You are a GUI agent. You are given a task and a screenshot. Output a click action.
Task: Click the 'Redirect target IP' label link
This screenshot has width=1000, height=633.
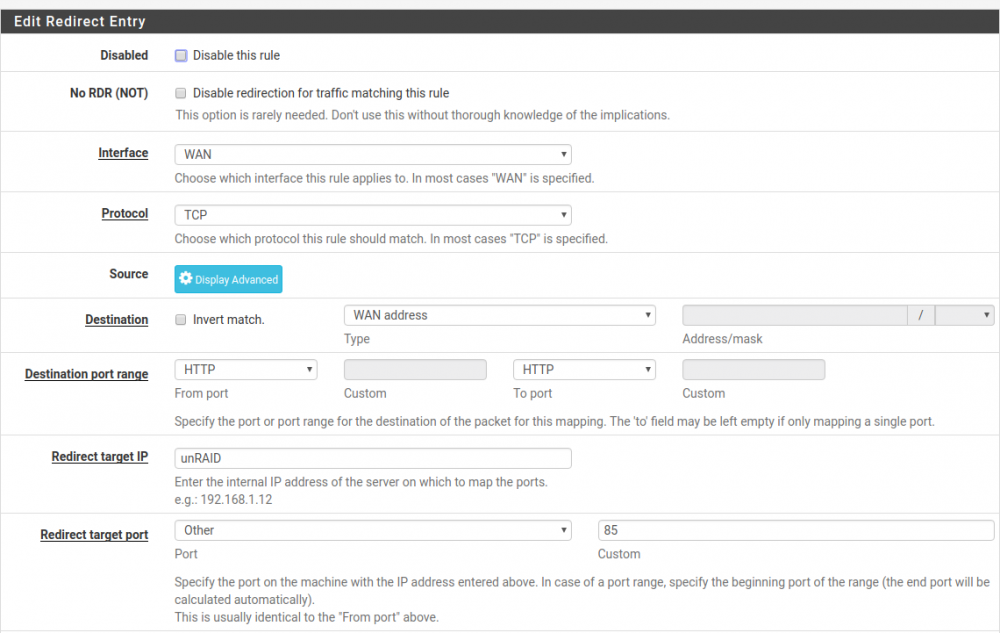[99, 456]
